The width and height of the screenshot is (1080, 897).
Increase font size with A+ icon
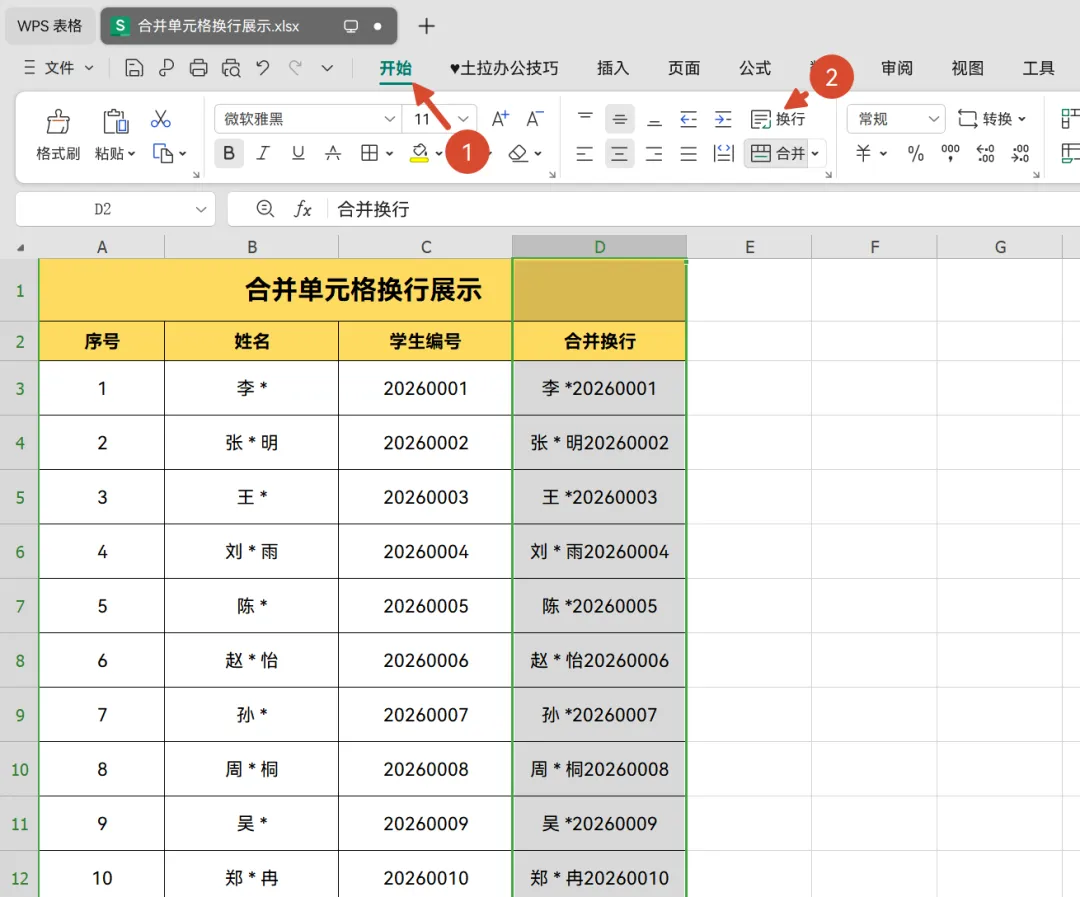[x=500, y=118]
